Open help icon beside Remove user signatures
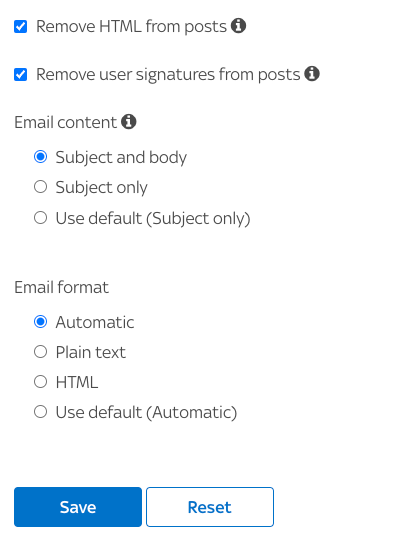 click(x=312, y=73)
